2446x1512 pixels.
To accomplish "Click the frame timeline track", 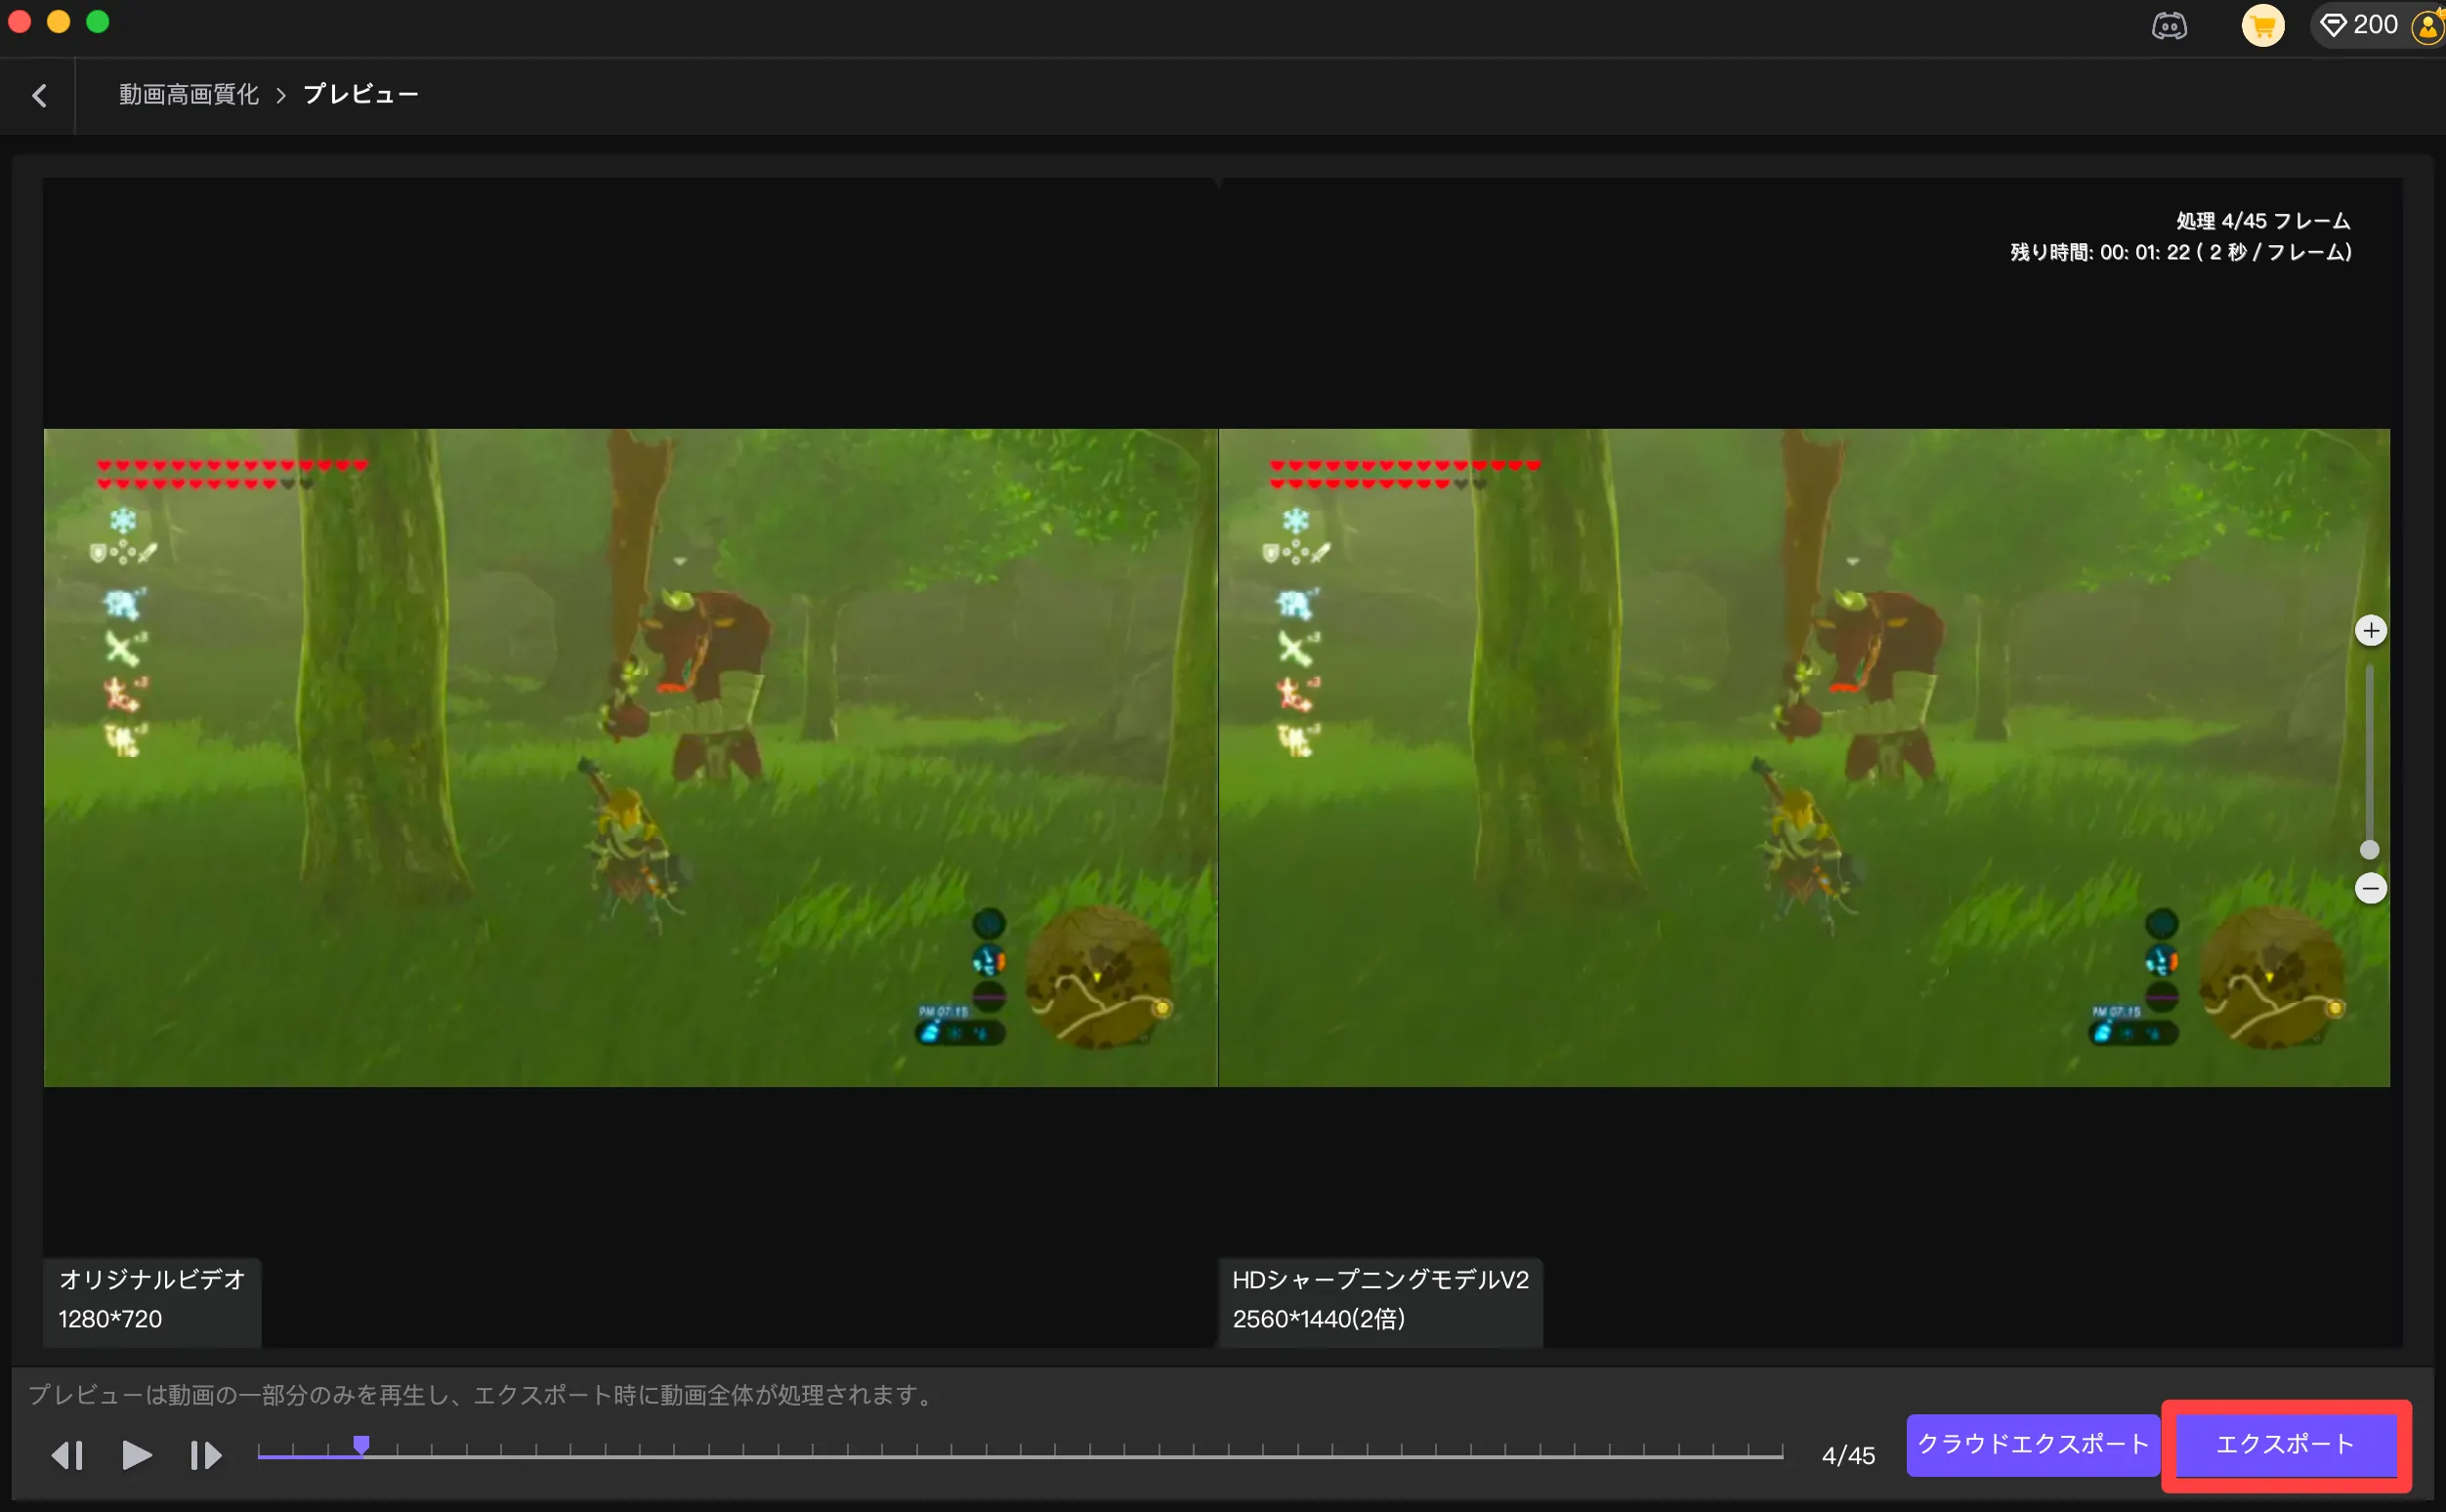I will [1020, 1455].
